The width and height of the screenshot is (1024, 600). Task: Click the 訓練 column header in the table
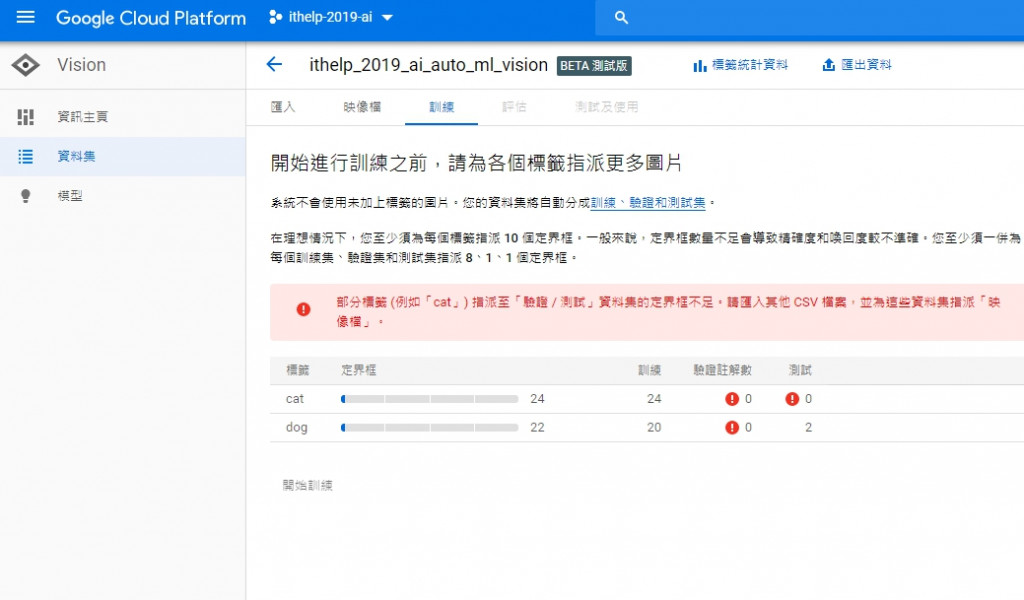click(649, 370)
